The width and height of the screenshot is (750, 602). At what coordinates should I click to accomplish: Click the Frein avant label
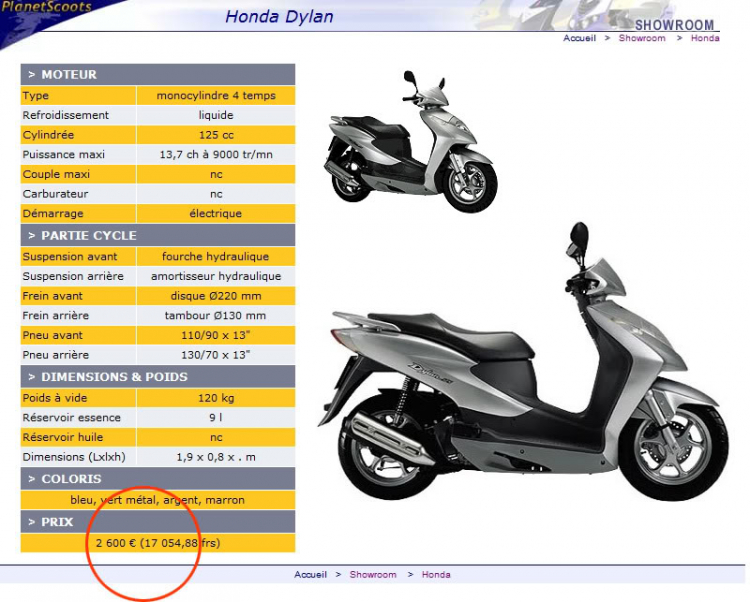53,296
